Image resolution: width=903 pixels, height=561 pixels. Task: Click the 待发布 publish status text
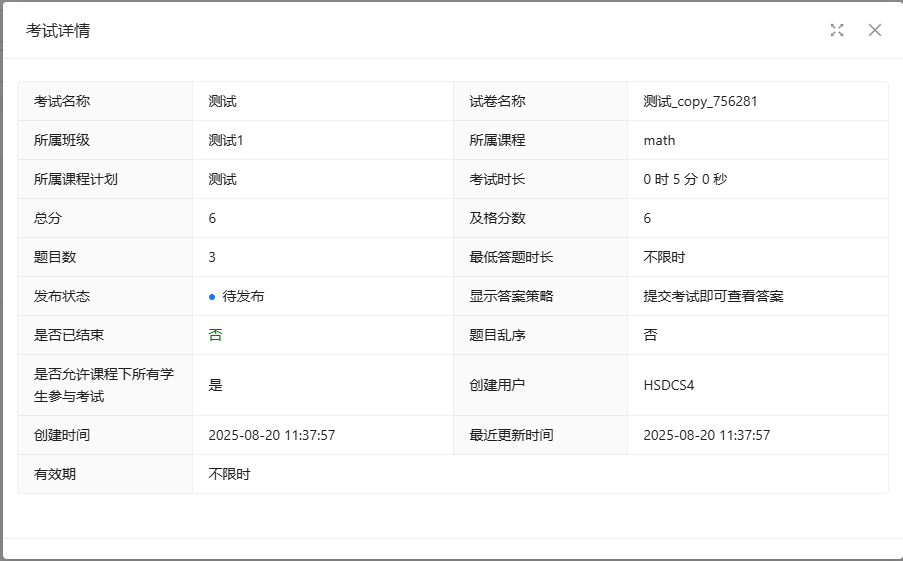(x=244, y=297)
